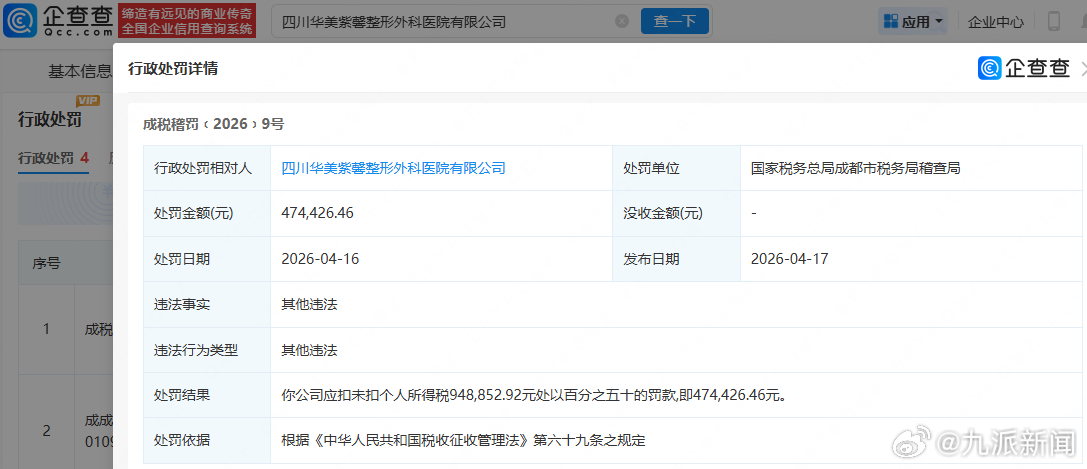Click row number 1 in background table

click(46, 328)
